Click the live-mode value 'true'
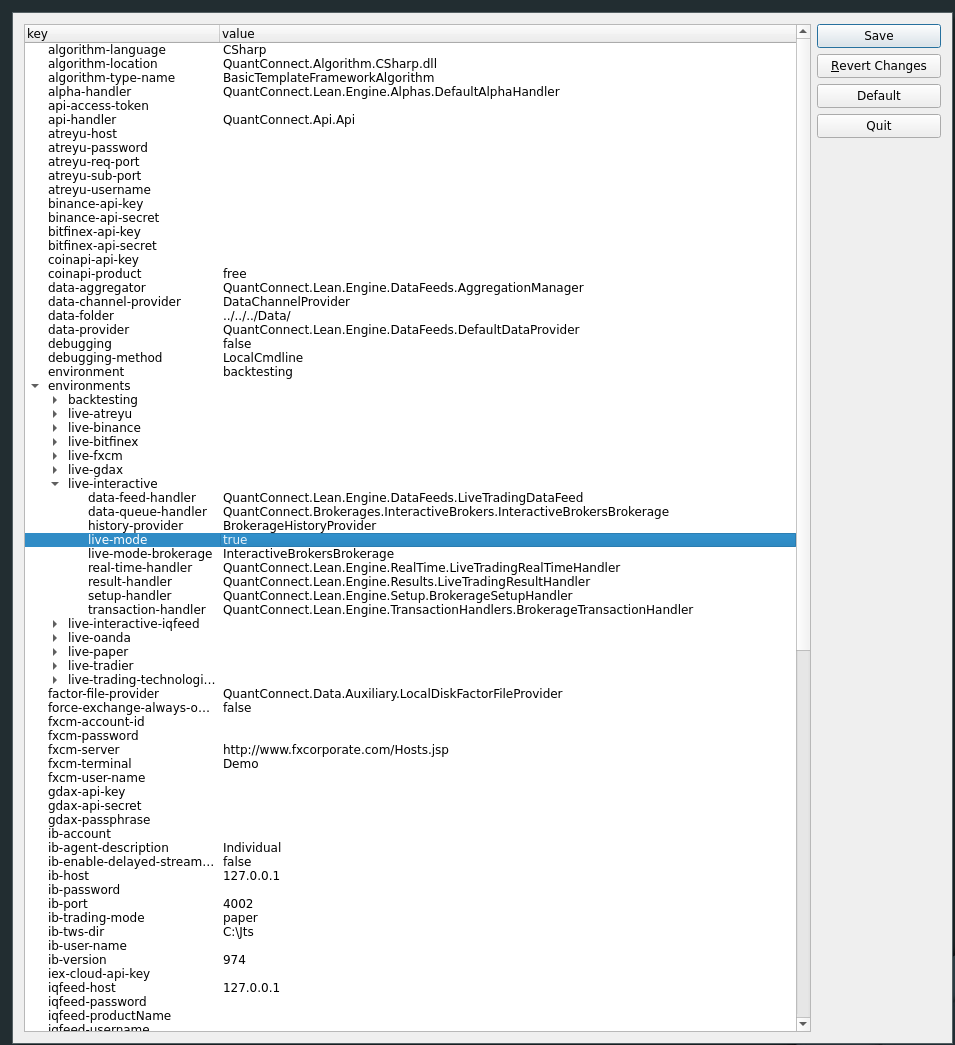The width and height of the screenshot is (955, 1045). tap(235, 540)
